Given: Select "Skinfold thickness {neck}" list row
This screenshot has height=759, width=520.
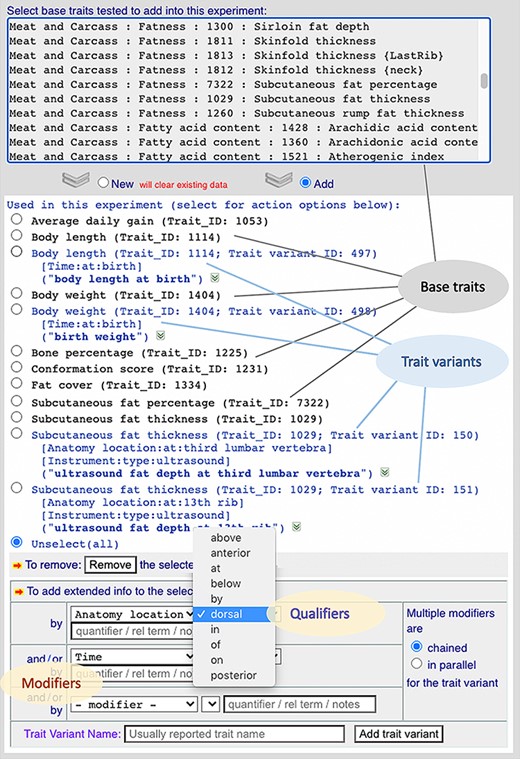Looking at the screenshot, I should point(243,70).
